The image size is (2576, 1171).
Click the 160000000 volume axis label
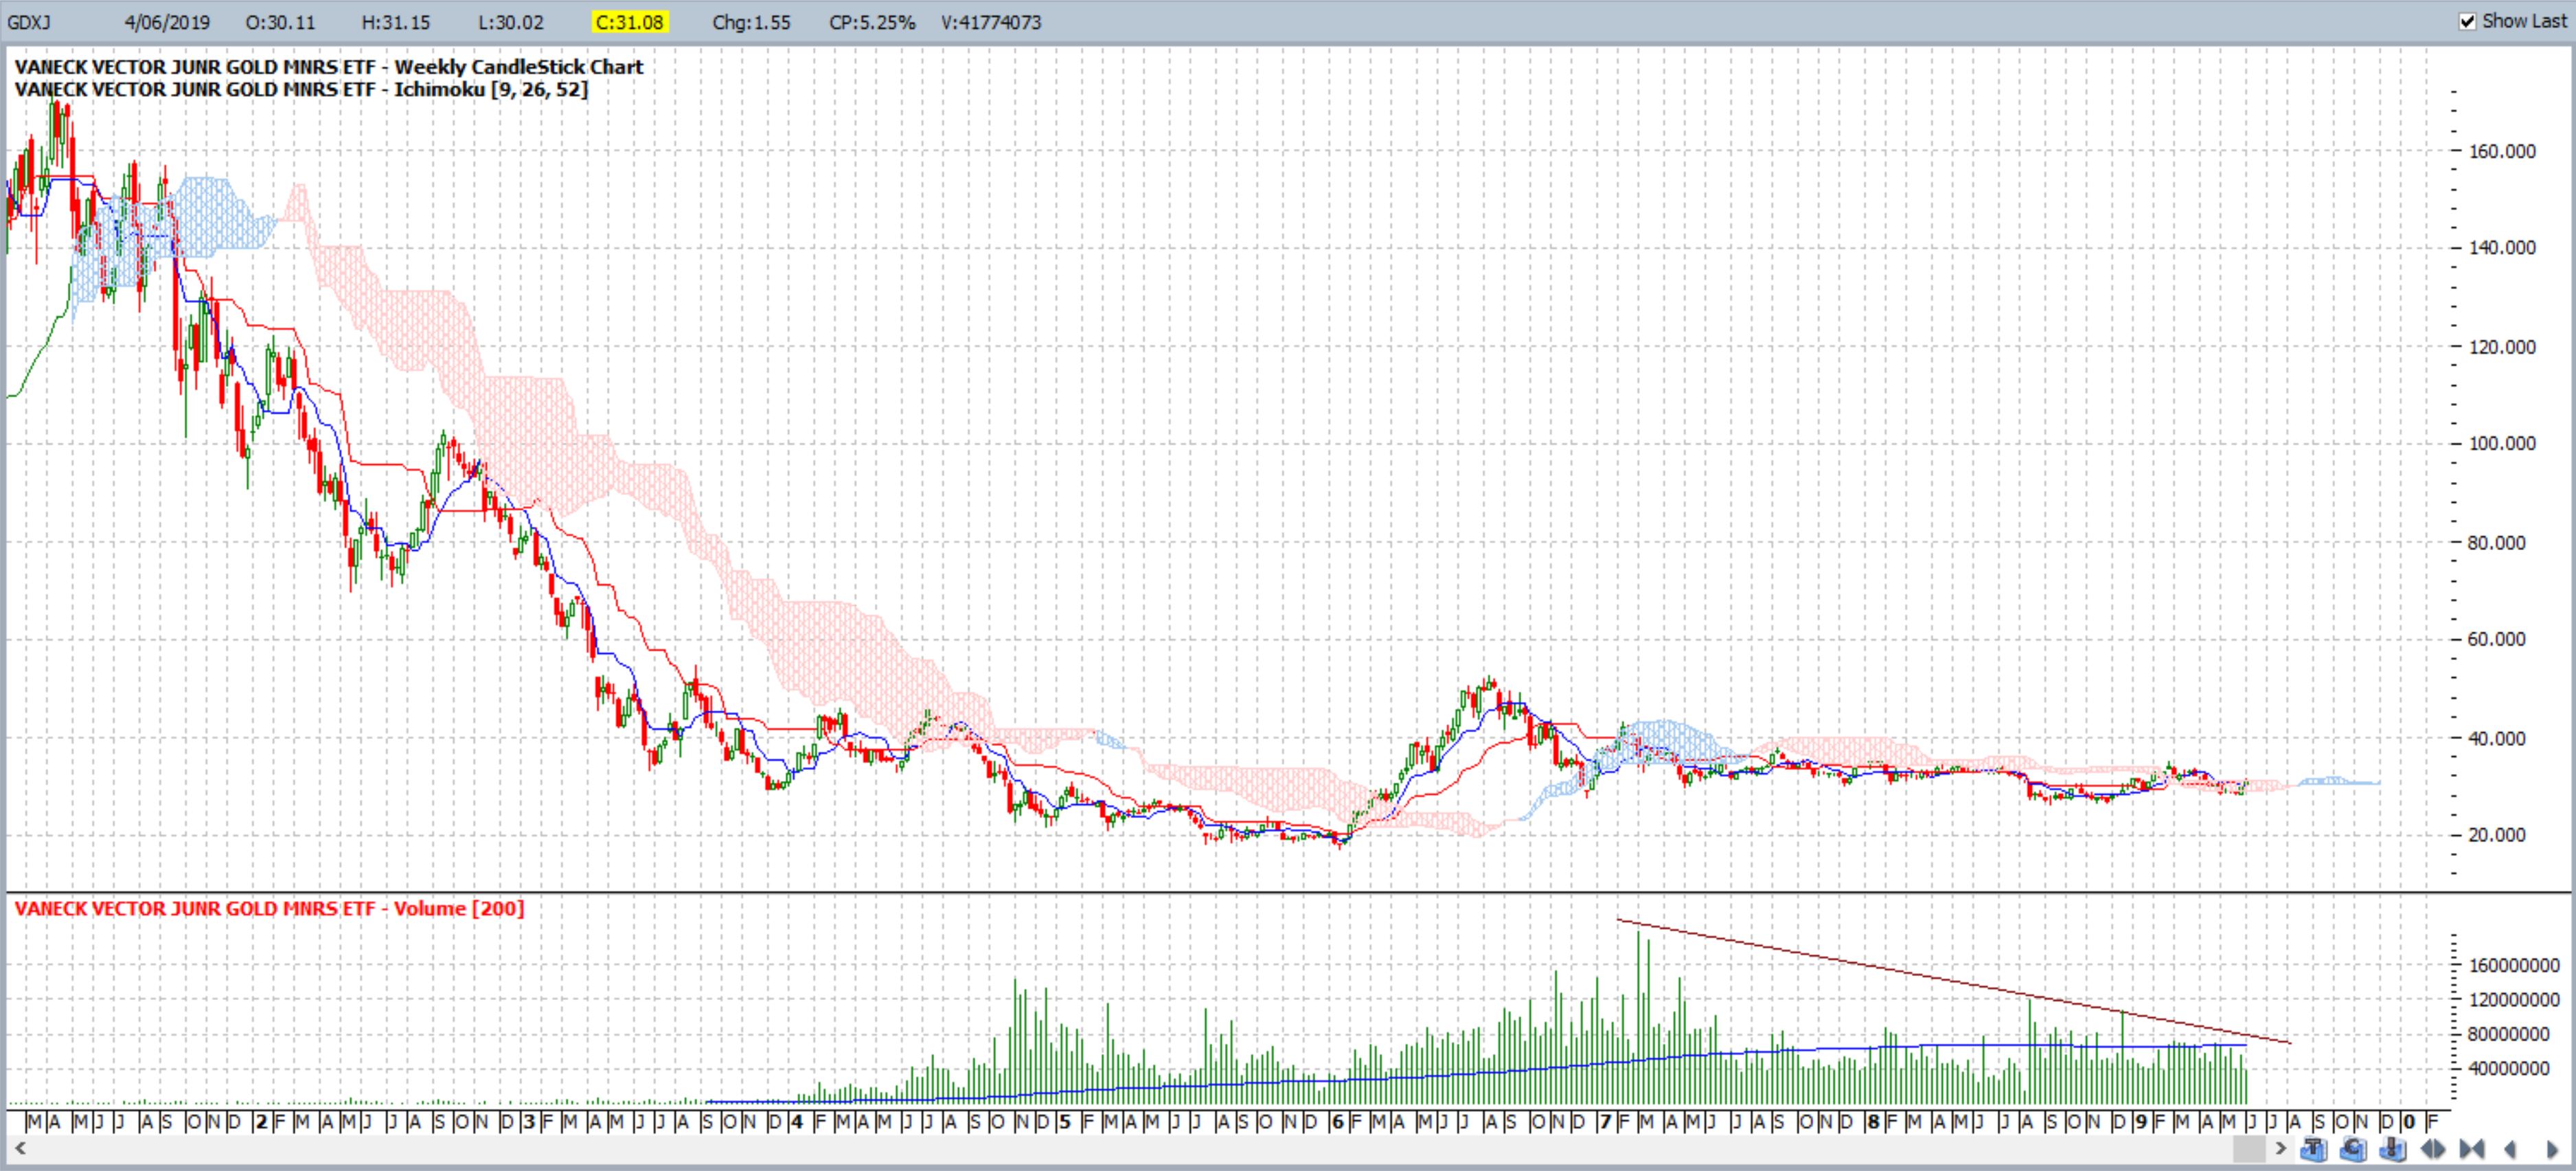click(x=2513, y=965)
